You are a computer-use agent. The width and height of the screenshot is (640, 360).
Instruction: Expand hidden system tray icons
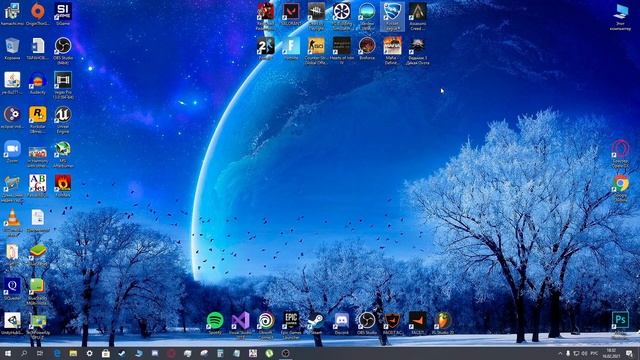(x=560, y=353)
